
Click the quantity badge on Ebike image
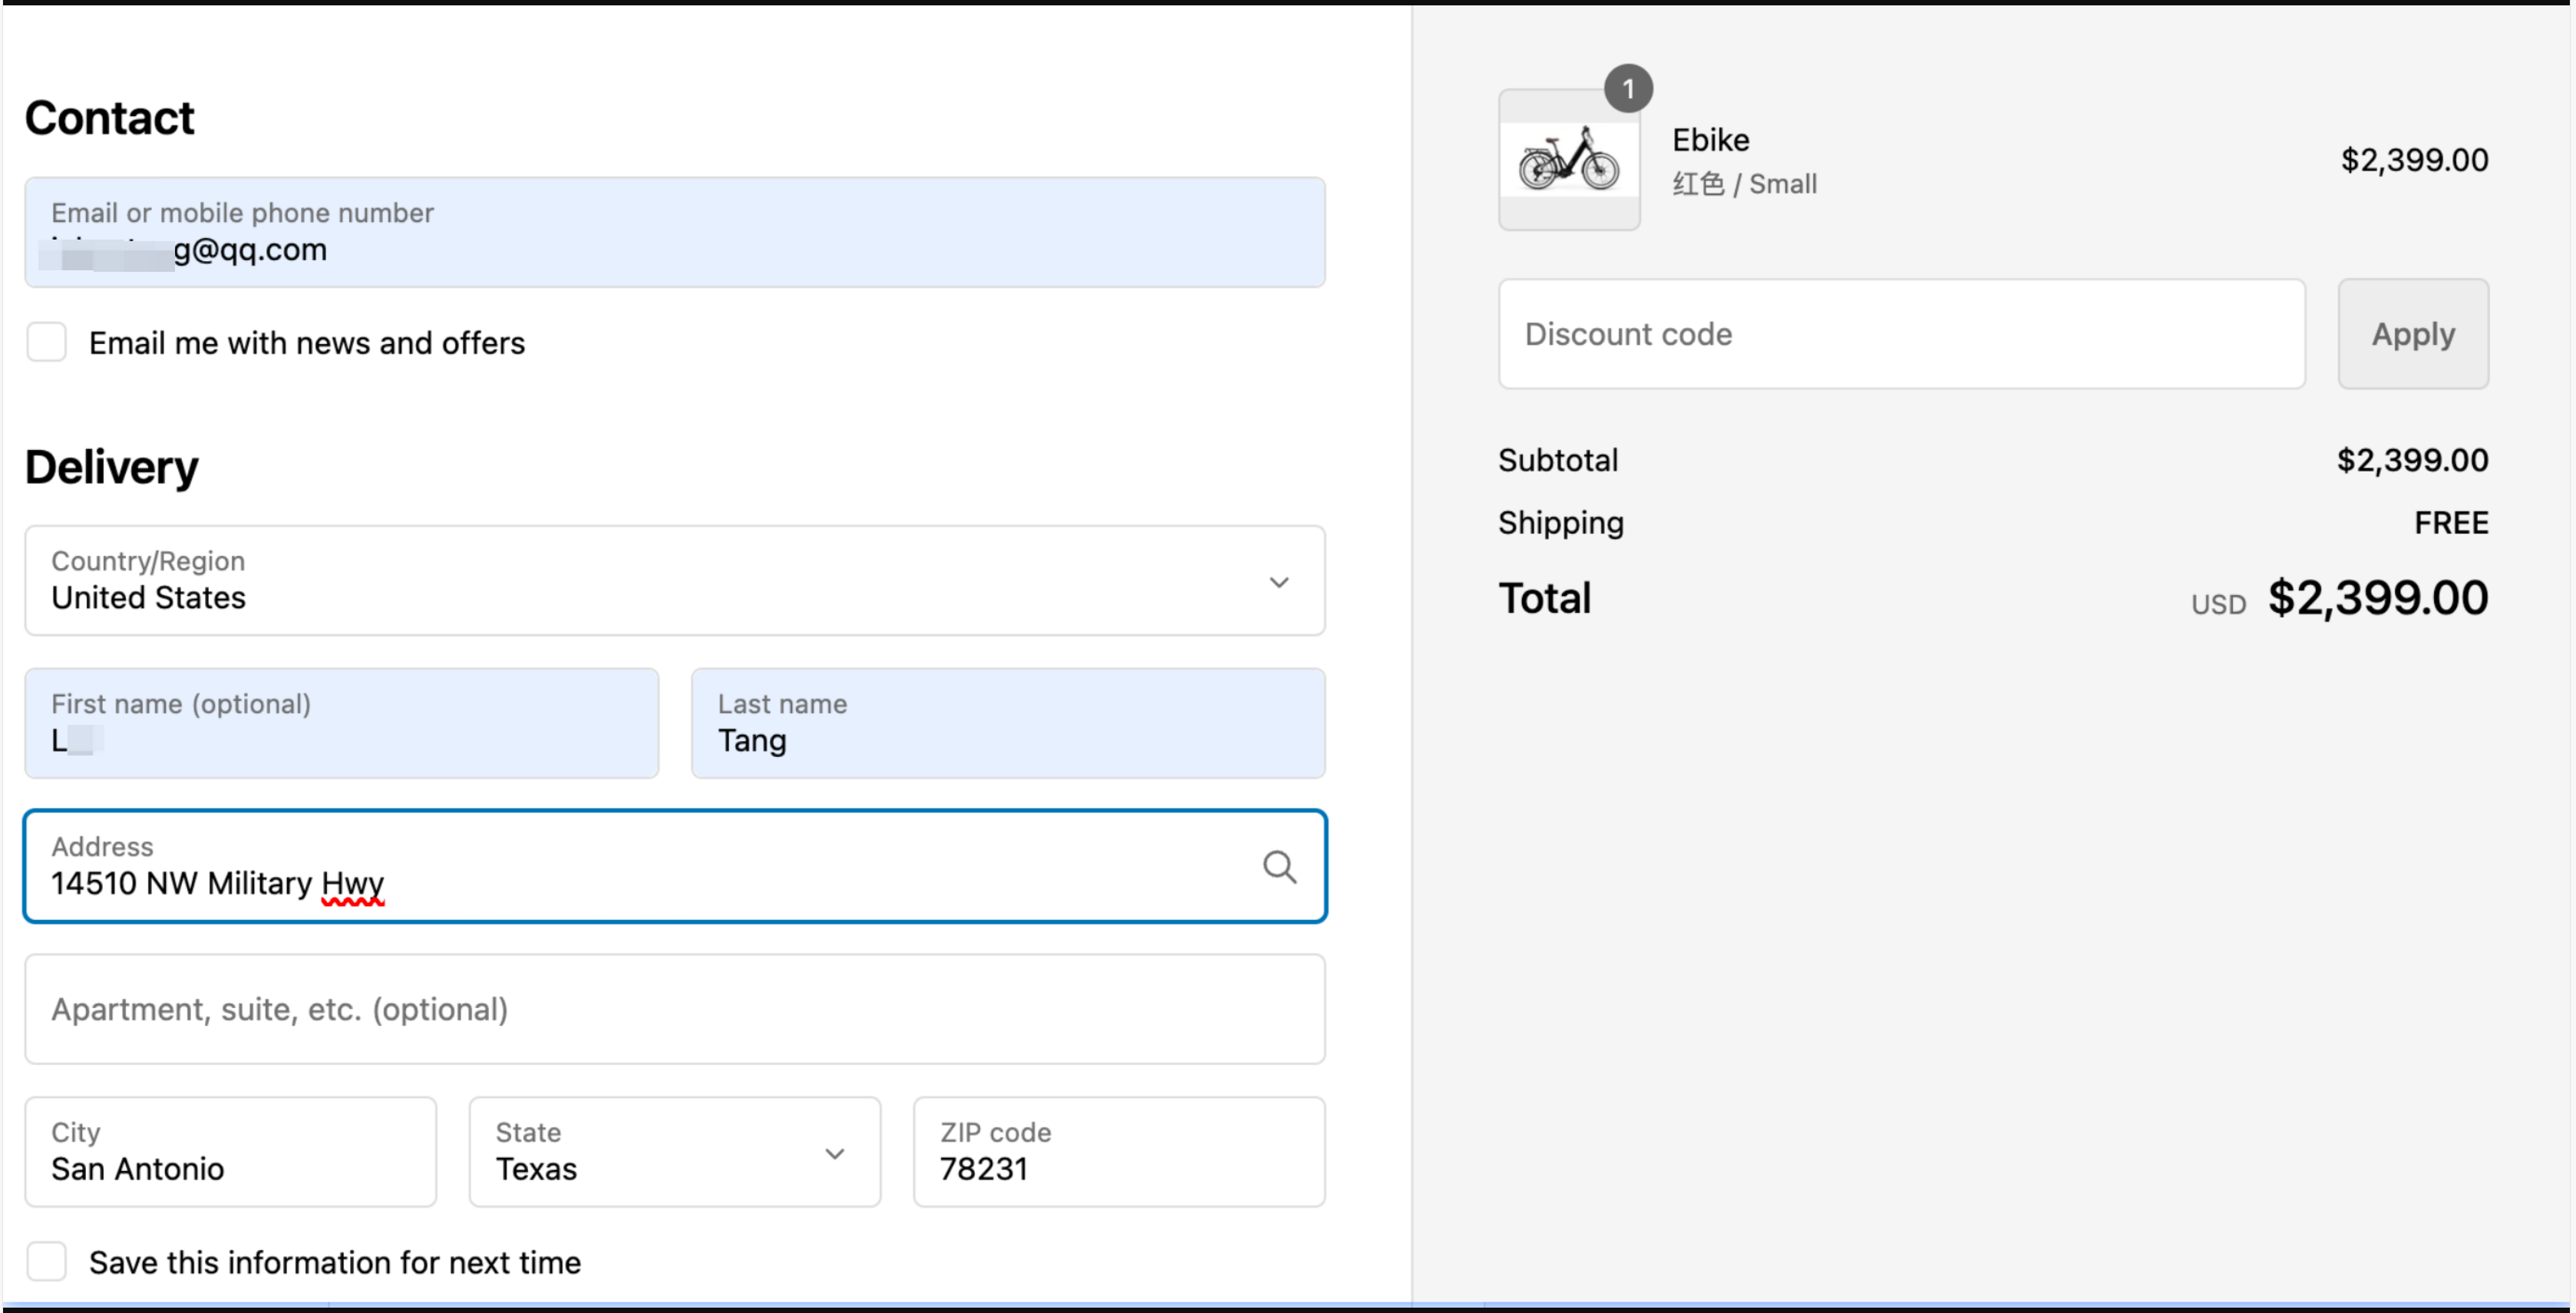pos(1628,89)
